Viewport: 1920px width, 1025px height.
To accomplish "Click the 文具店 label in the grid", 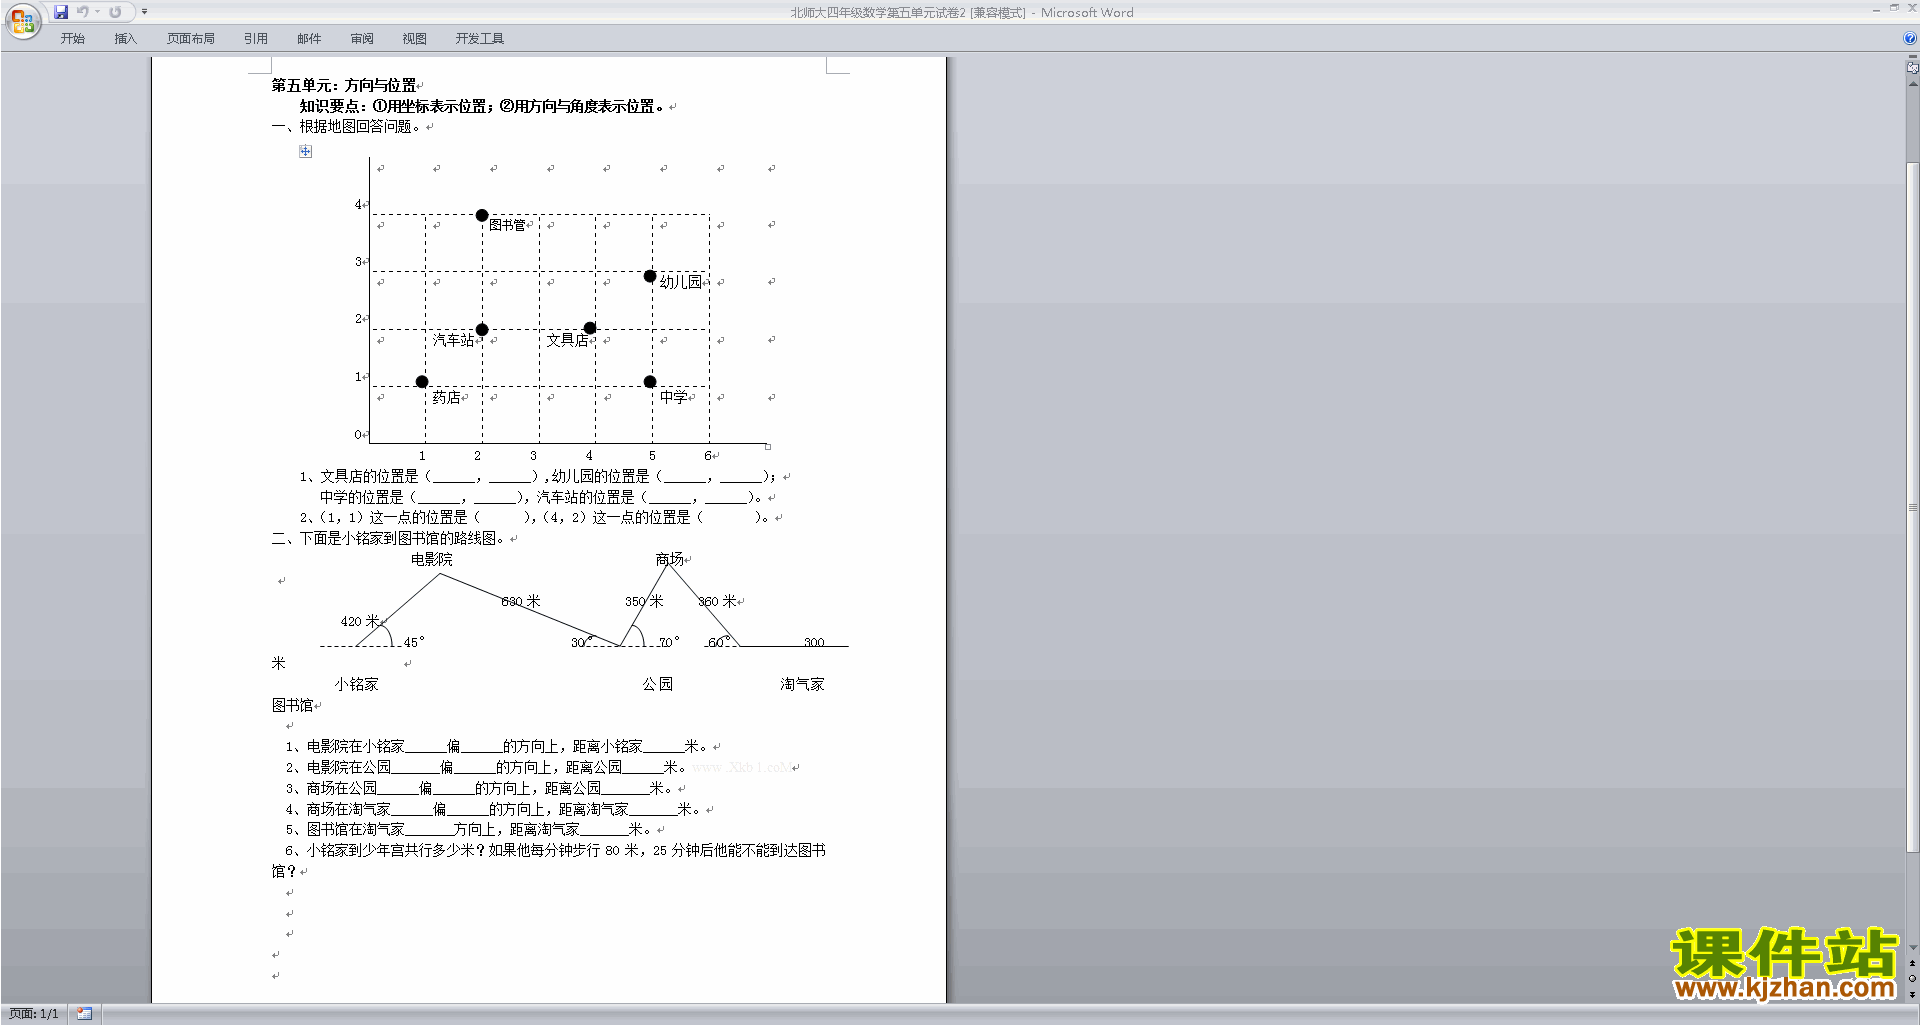I will (x=567, y=340).
